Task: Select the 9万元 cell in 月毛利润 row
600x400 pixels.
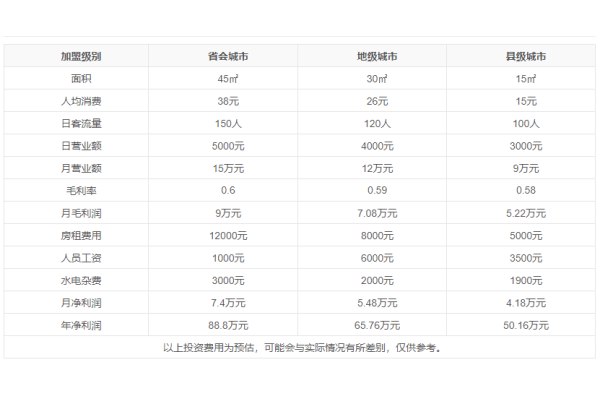Action: (223, 213)
